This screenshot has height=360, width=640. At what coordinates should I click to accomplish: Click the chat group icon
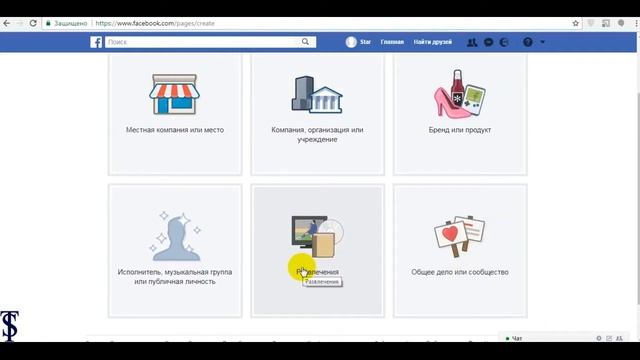[x=619, y=338]
